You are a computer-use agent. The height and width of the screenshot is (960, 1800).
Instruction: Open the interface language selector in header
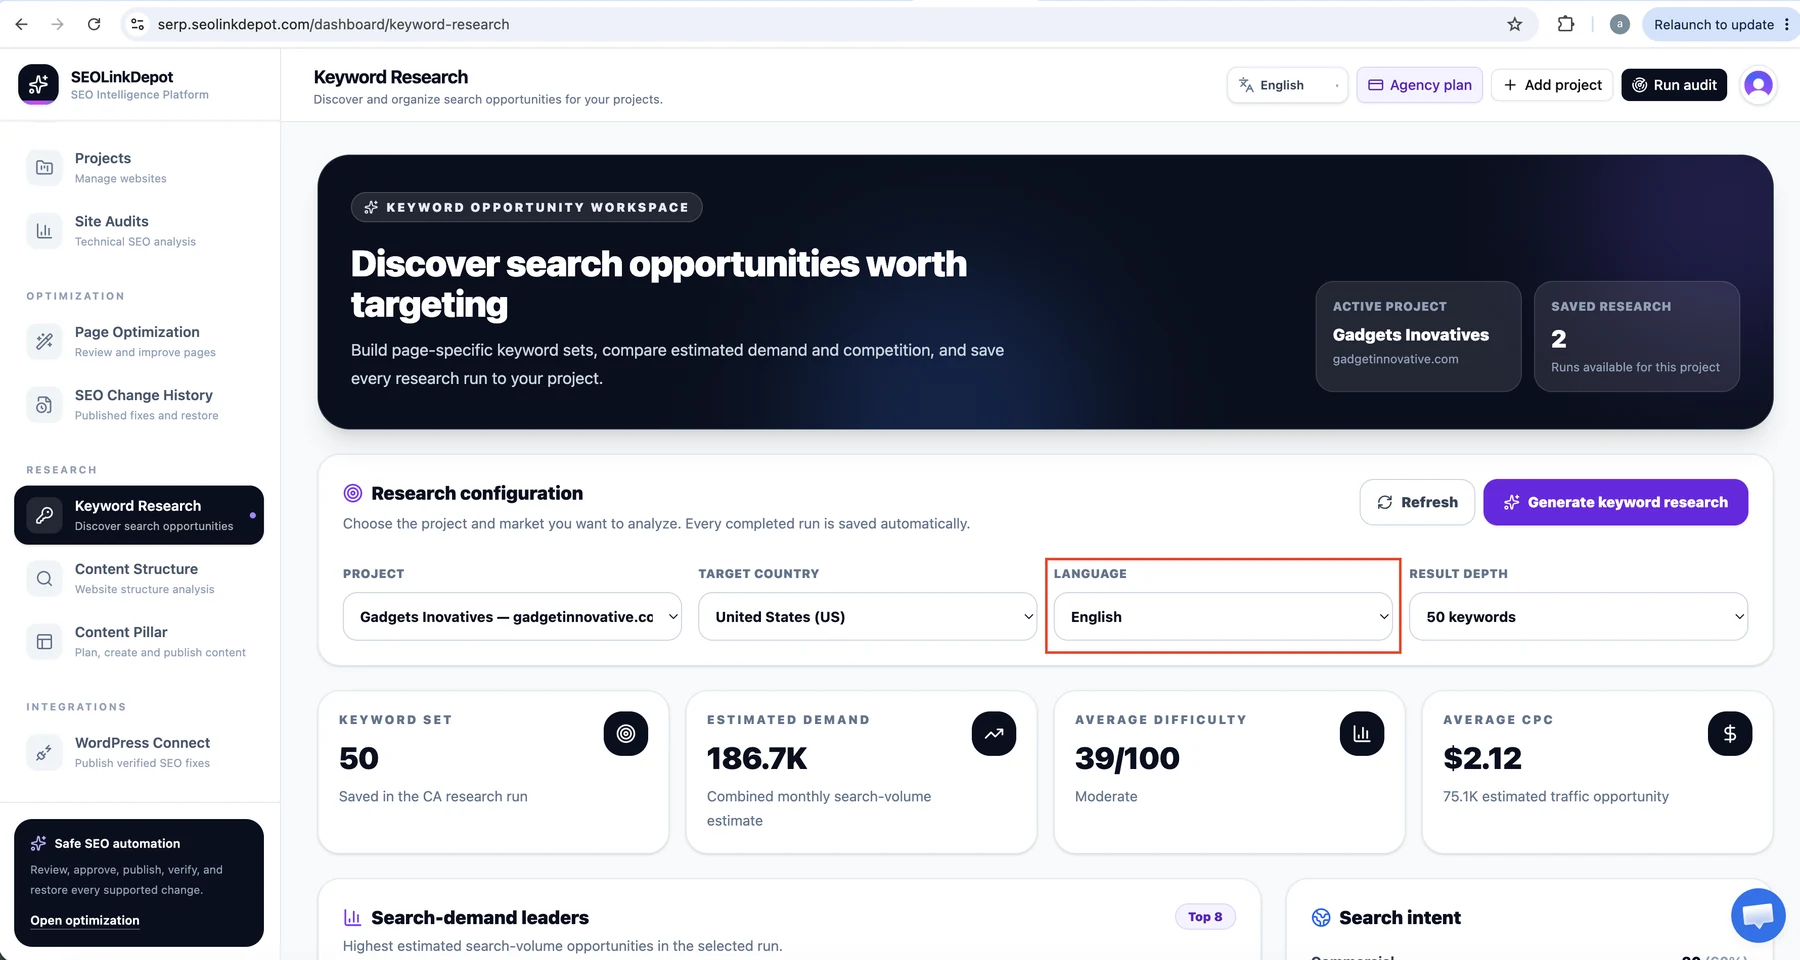pos(1288,85)
